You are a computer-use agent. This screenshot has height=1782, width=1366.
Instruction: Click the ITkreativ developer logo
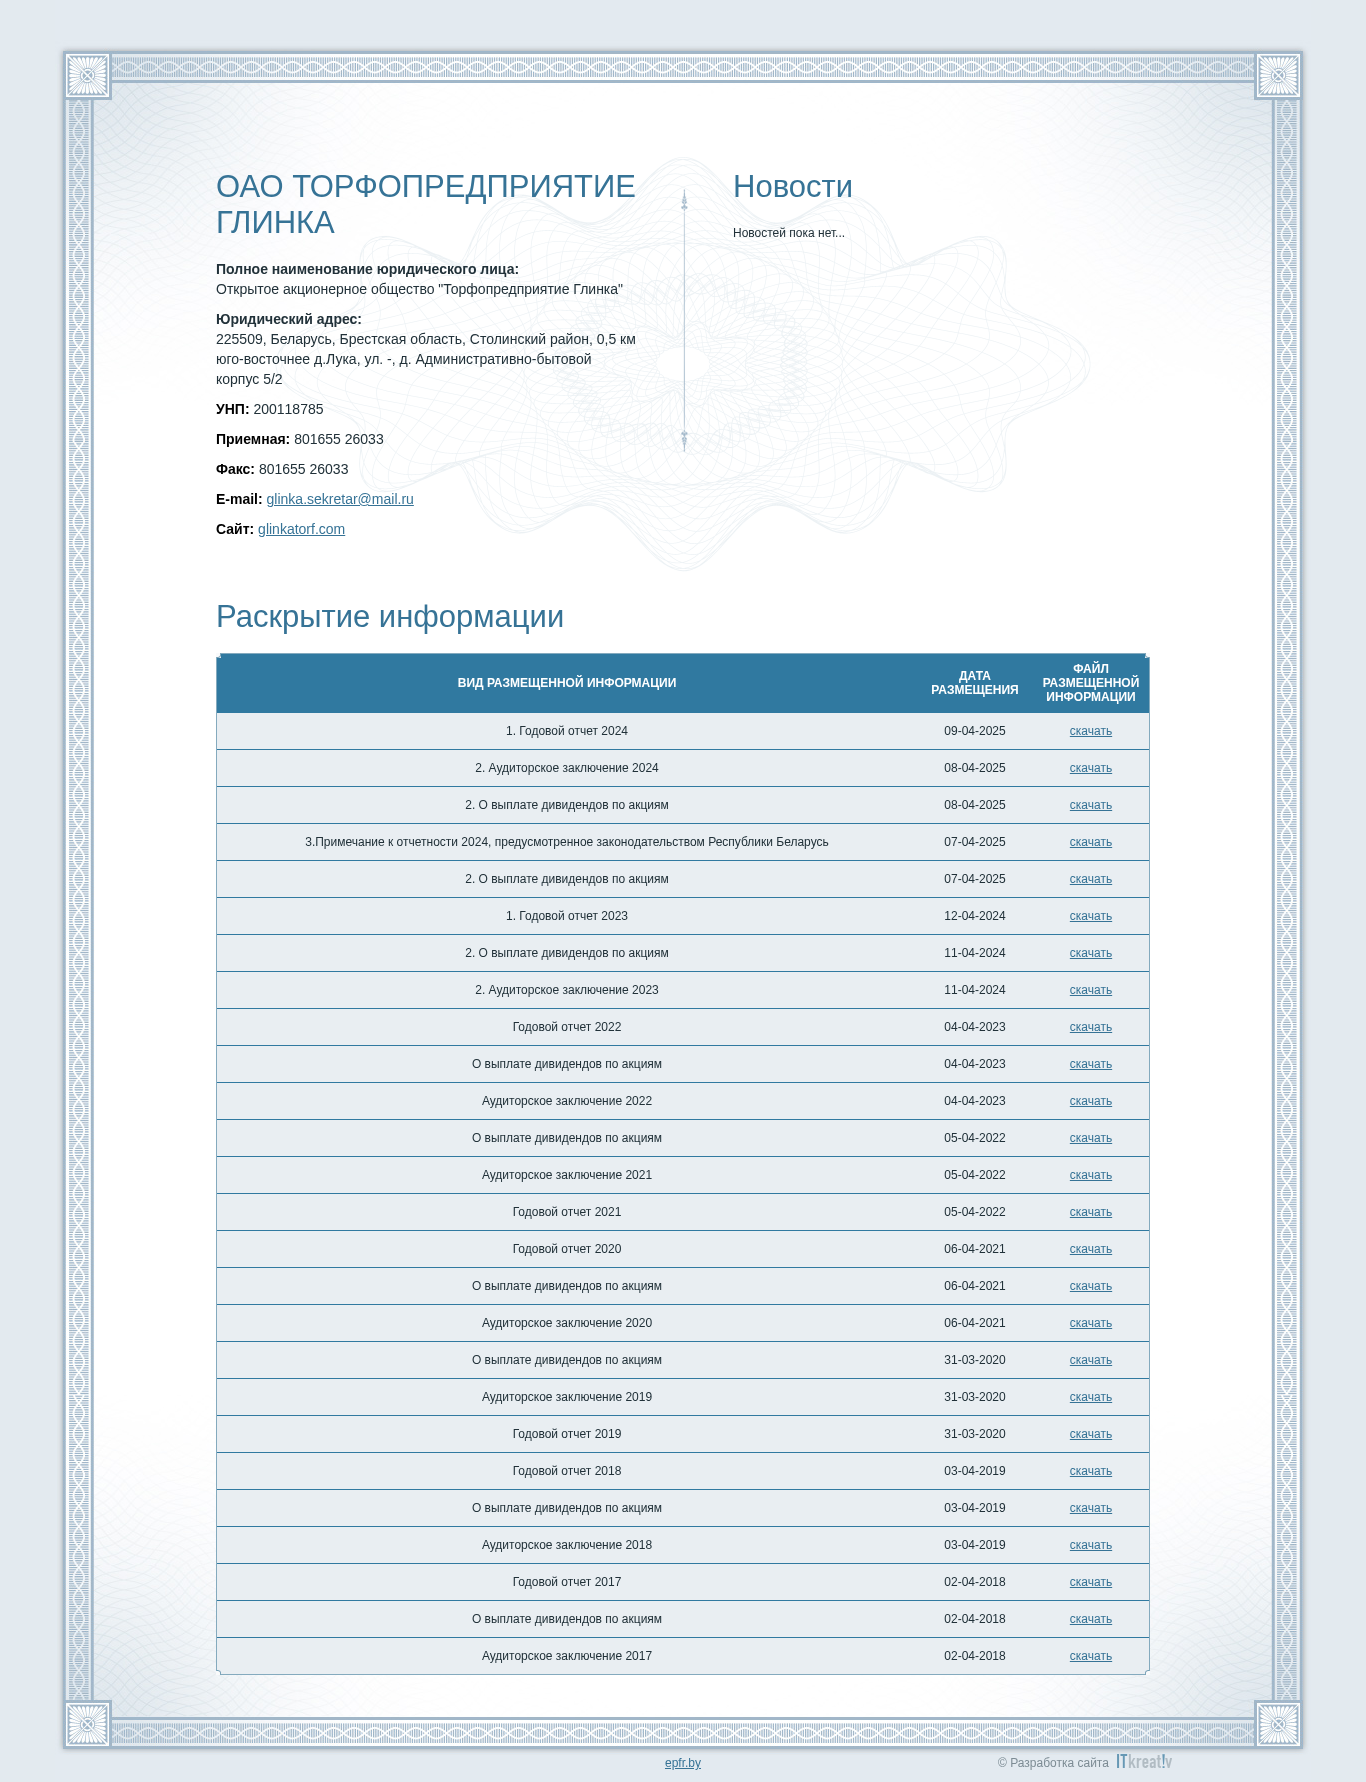pyautogui.click(x=1144, y=1762)
